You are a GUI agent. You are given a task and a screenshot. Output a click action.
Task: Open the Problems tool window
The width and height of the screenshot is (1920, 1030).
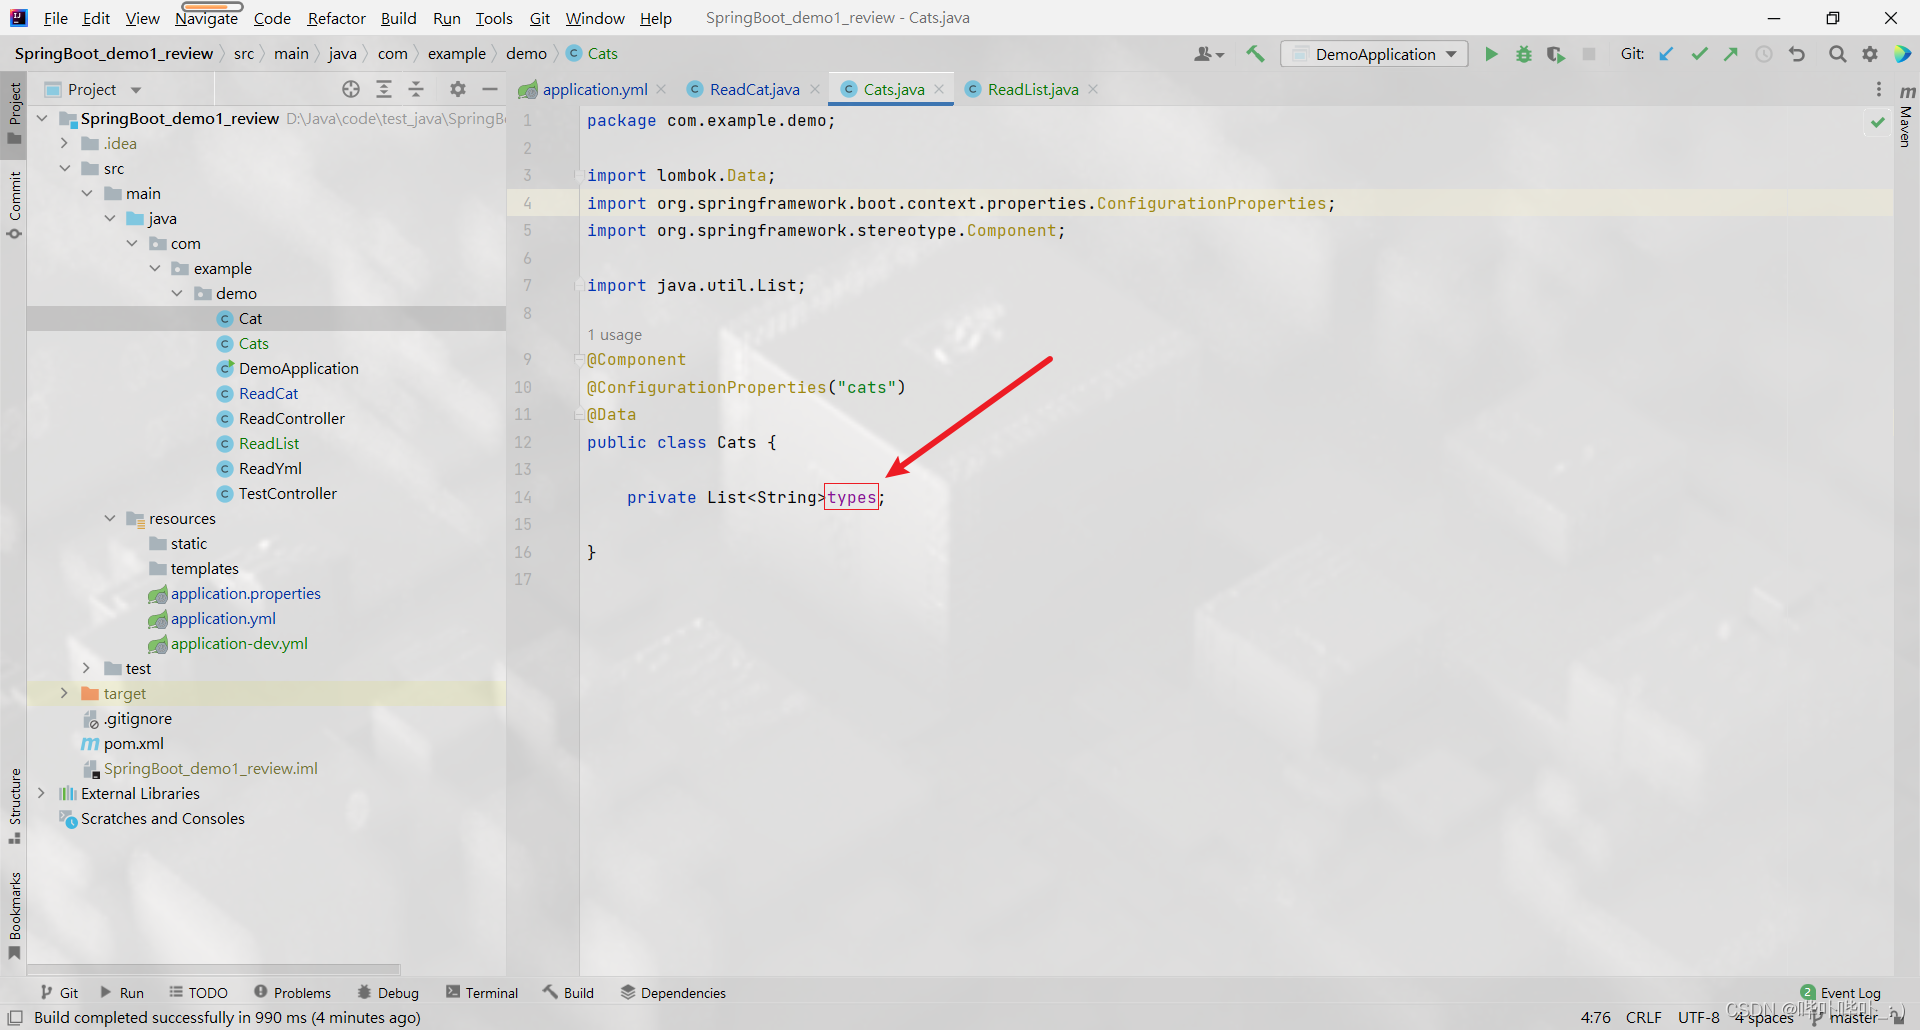[x=292, y=992]
